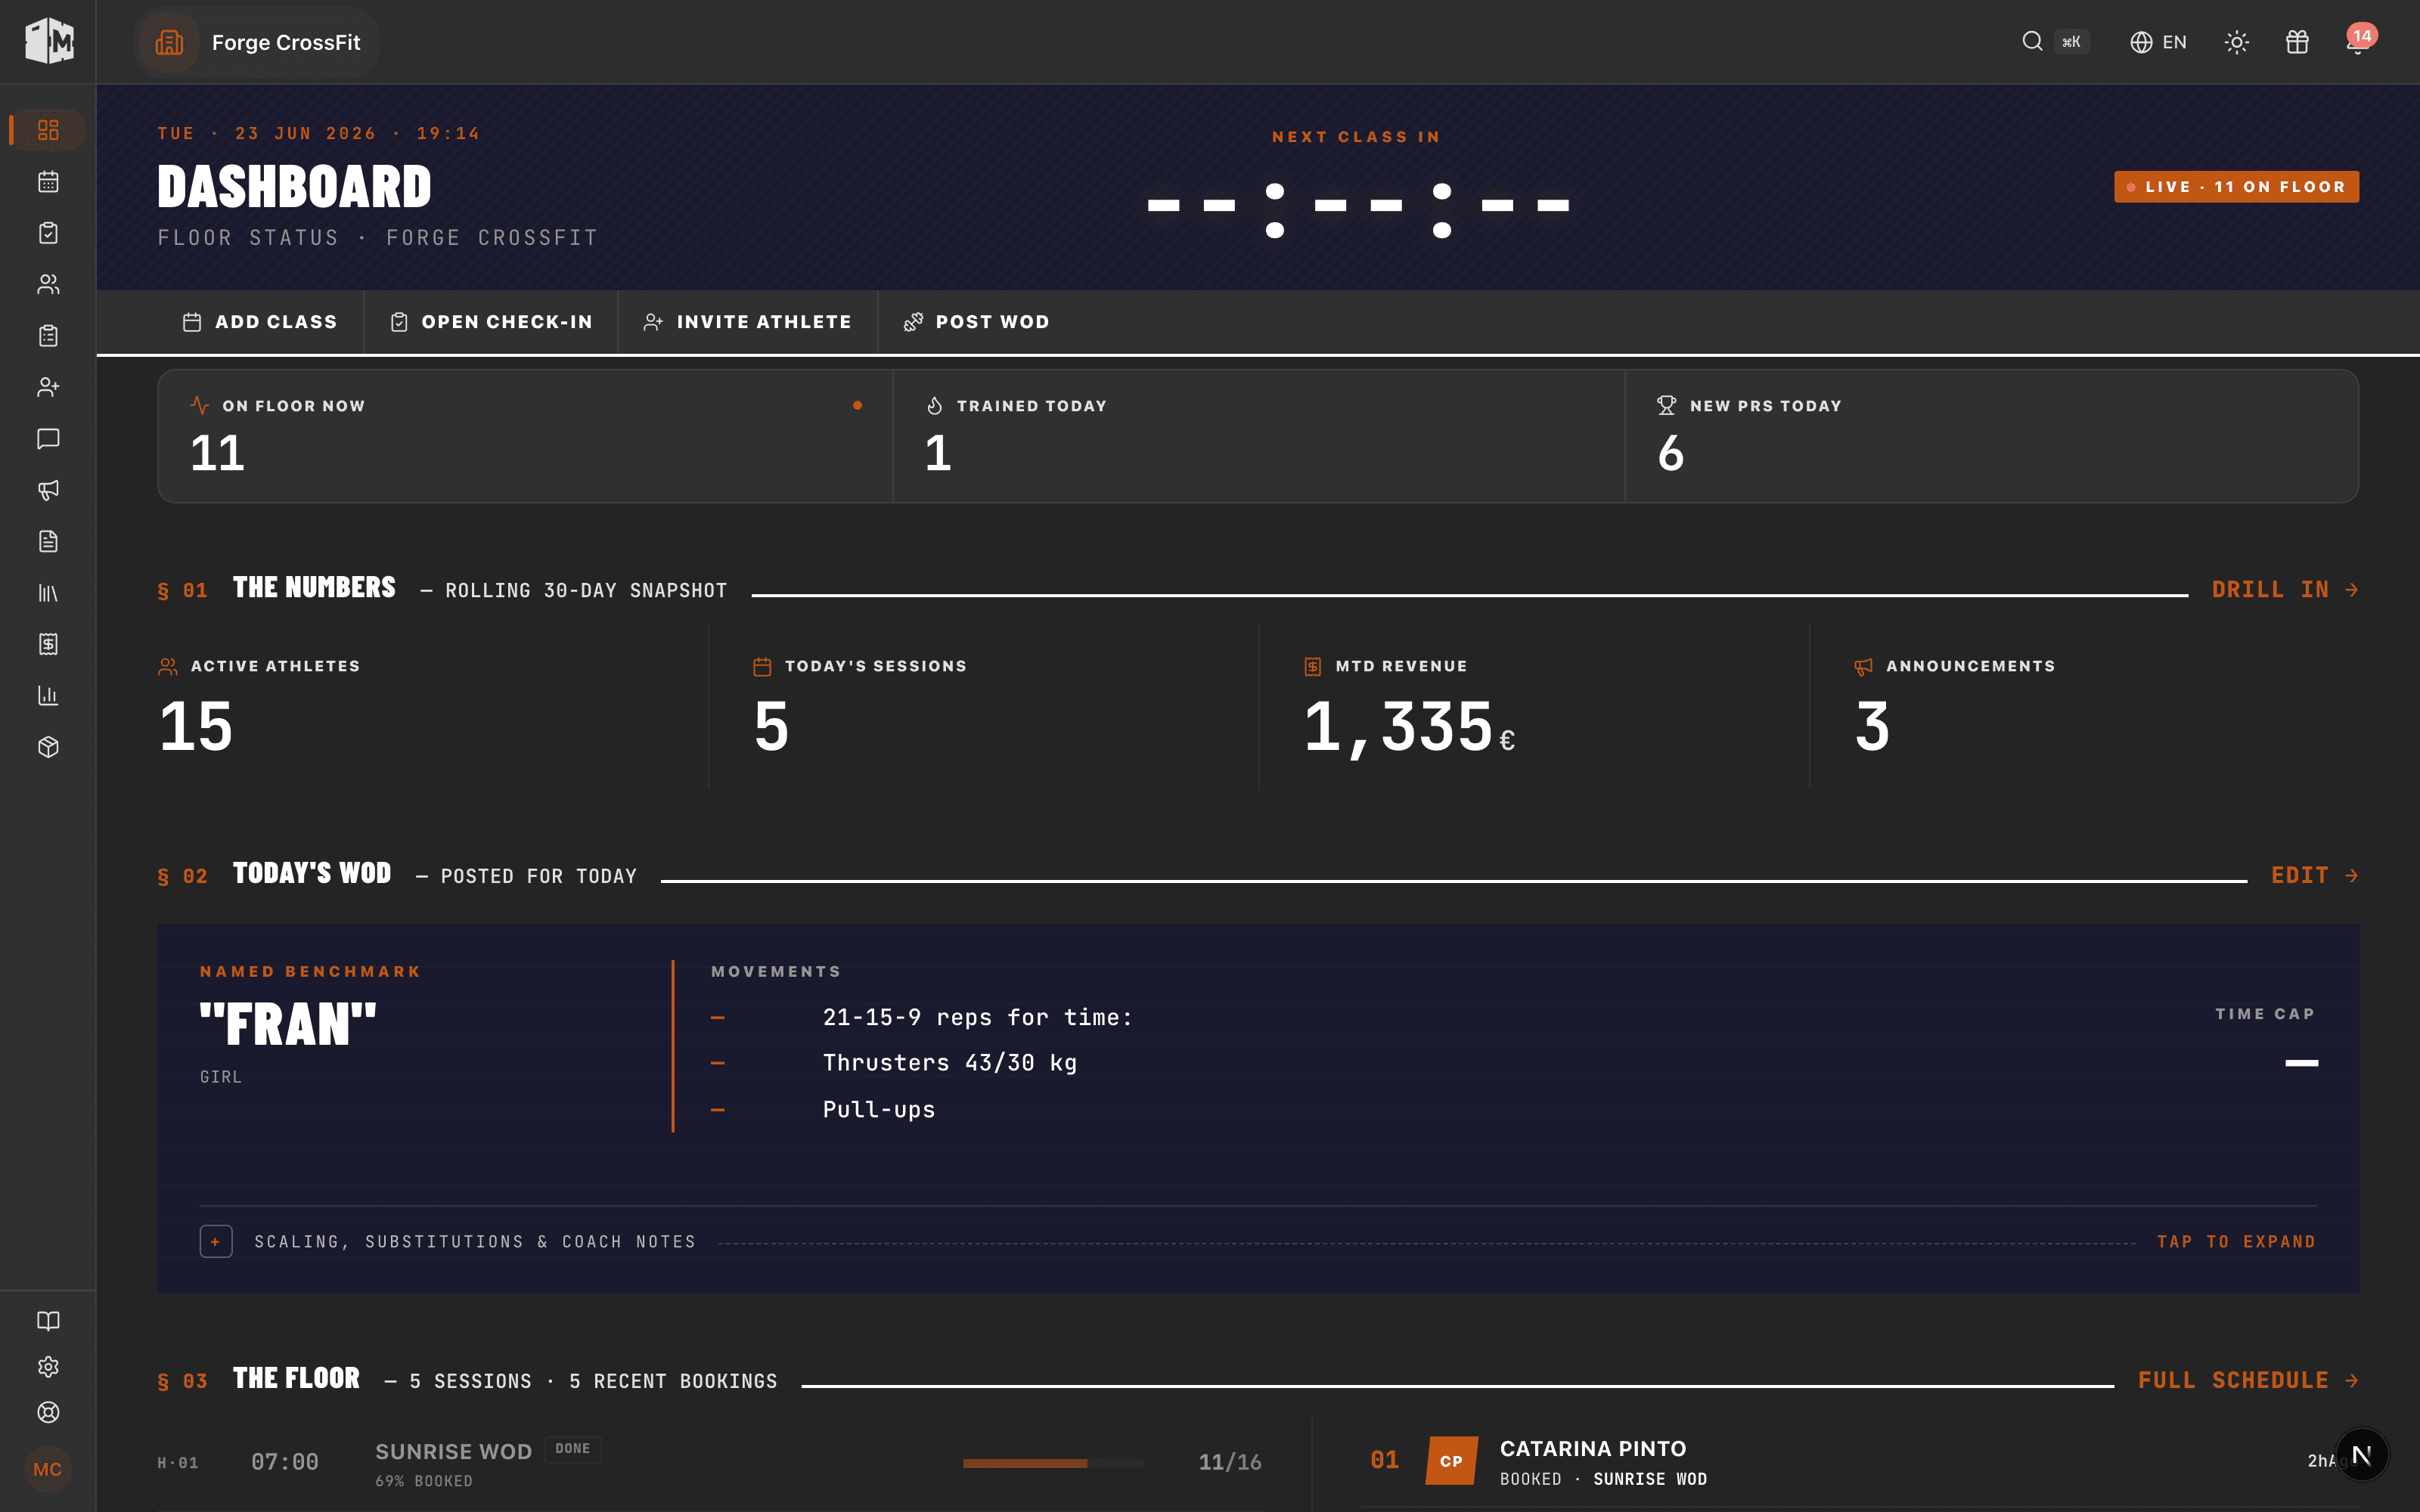Click the ⌘K search shortcut hint
The image size is (2420, 1512).
click(x=2071, y=42)
